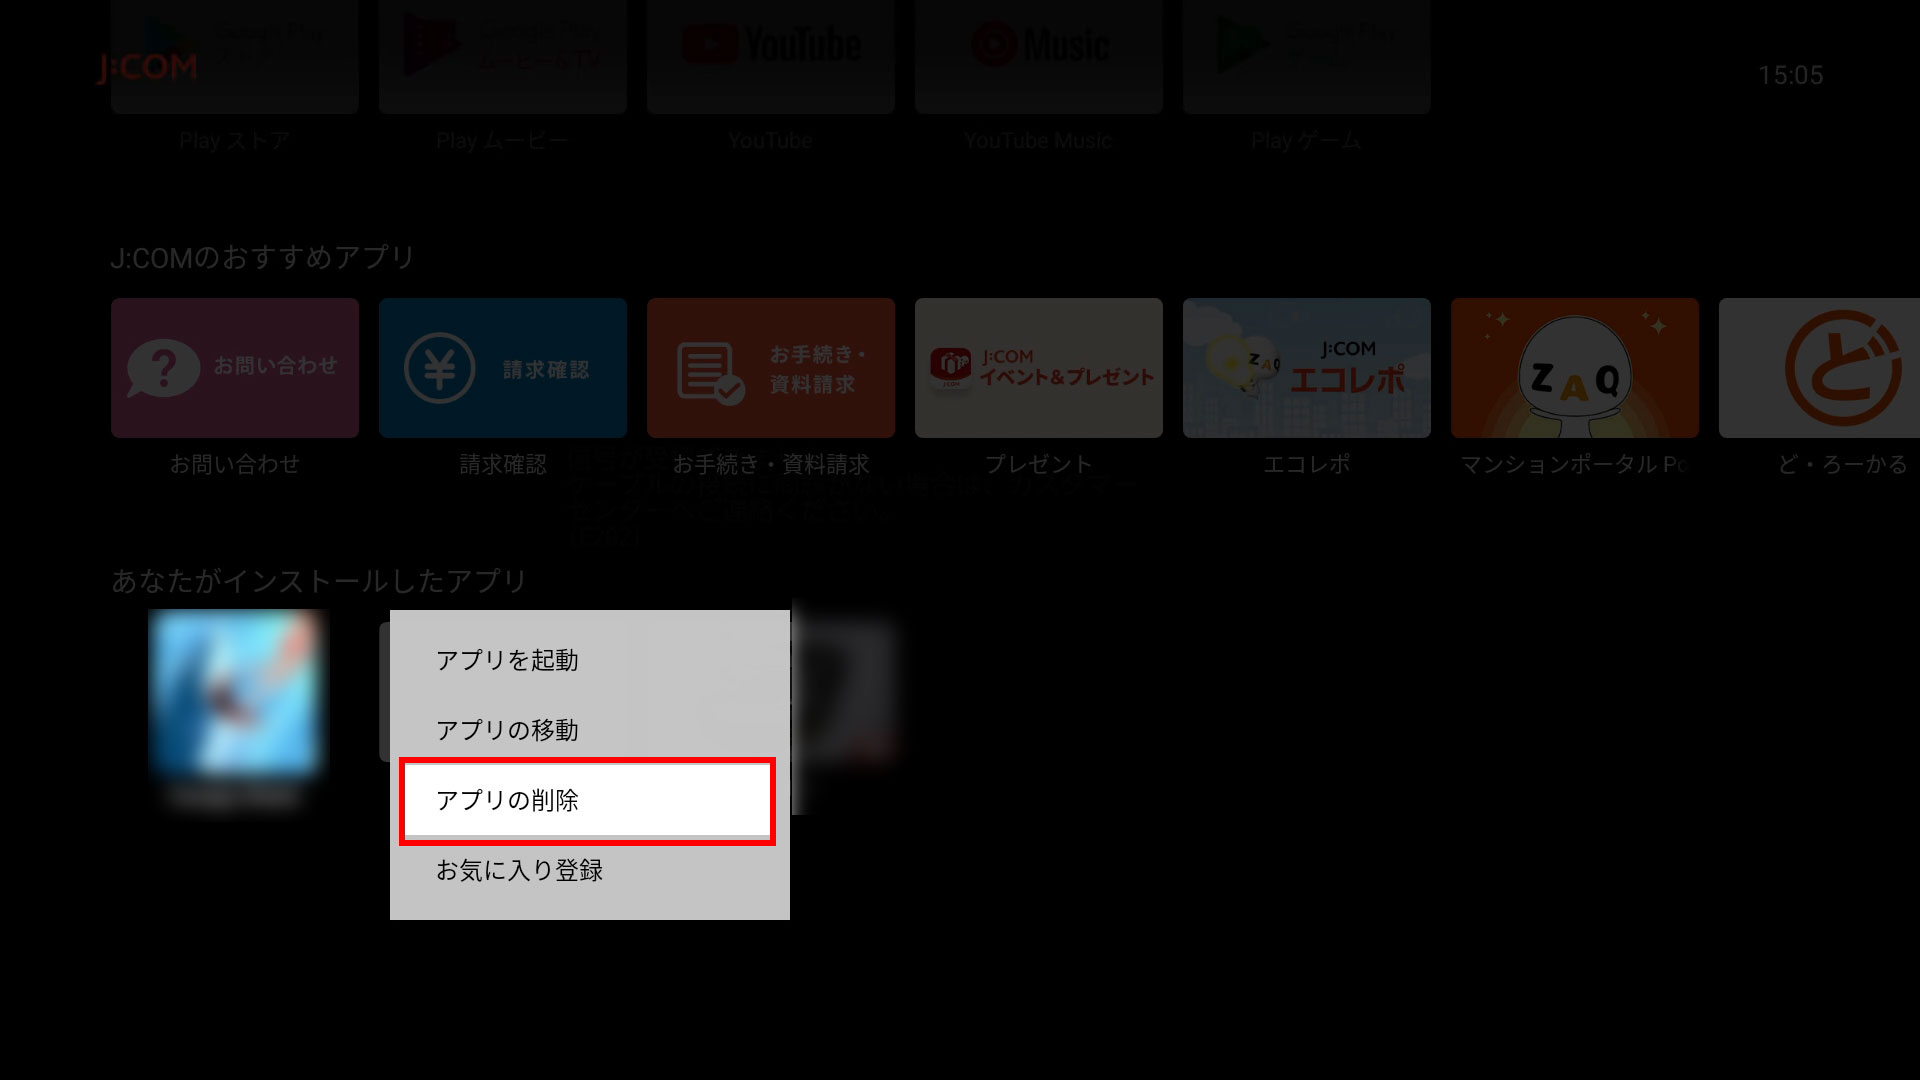Open the ZAQ マンションポータル tile
The height and width of the screenshot is (1080, 1920).
tap(1575, 368)
